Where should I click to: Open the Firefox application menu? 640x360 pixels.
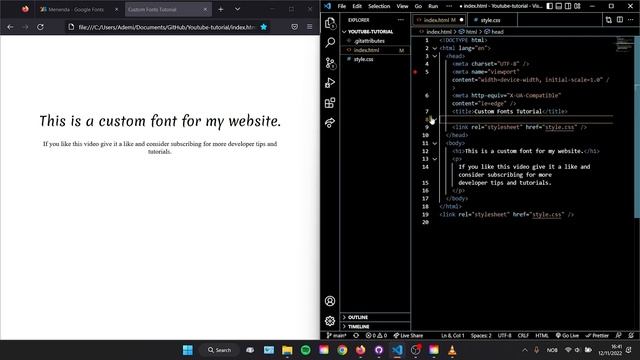point(310,27)
